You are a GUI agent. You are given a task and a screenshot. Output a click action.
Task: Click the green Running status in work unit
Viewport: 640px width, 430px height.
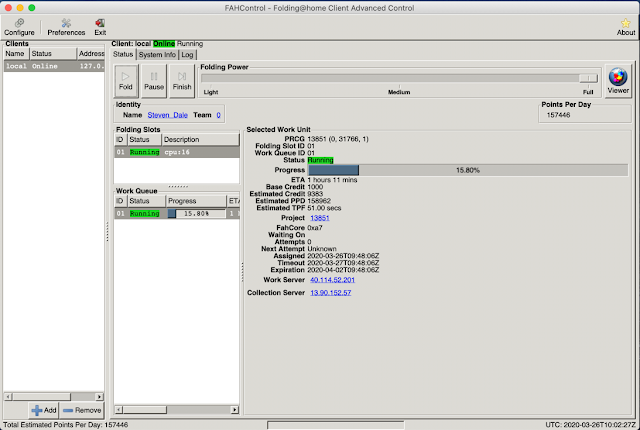[320, 160]
